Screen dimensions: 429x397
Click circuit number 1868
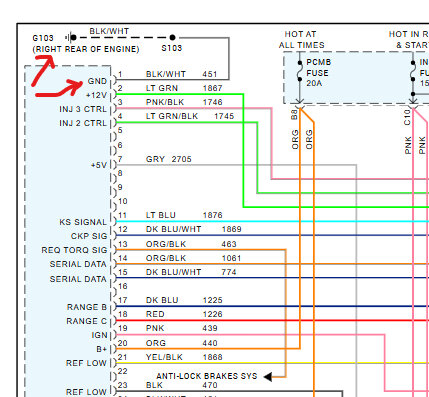212,357
